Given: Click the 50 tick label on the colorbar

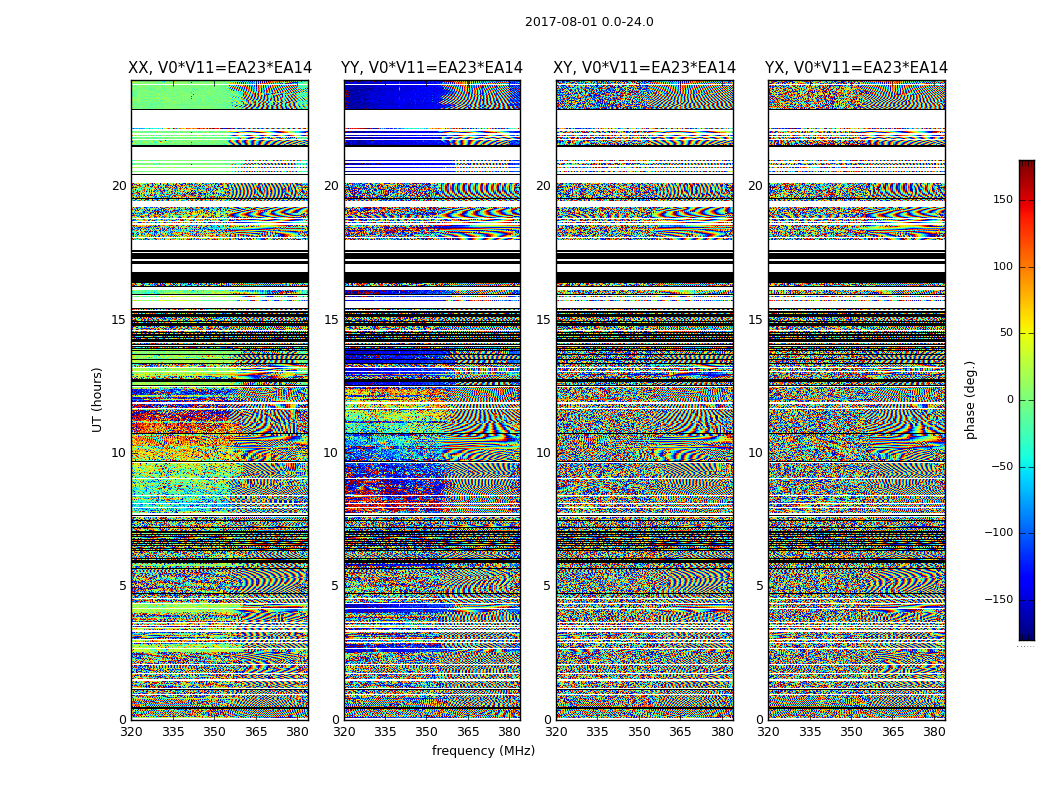Looking at the screenshot, I should coord(1006,333).
